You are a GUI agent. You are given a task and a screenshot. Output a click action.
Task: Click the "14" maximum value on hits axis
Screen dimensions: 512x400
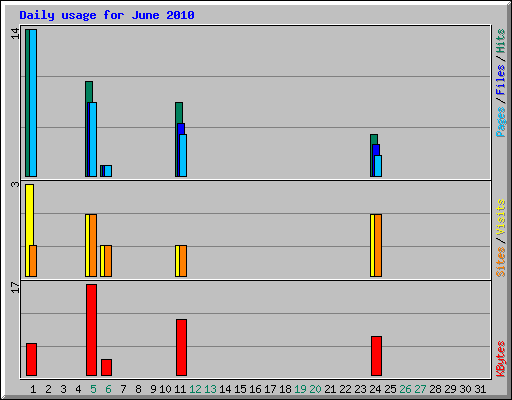(x=15, y=34)
